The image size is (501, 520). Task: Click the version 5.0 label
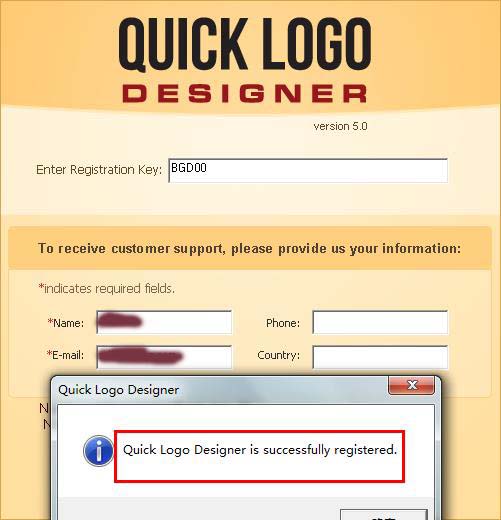click(x=340, y=126)
